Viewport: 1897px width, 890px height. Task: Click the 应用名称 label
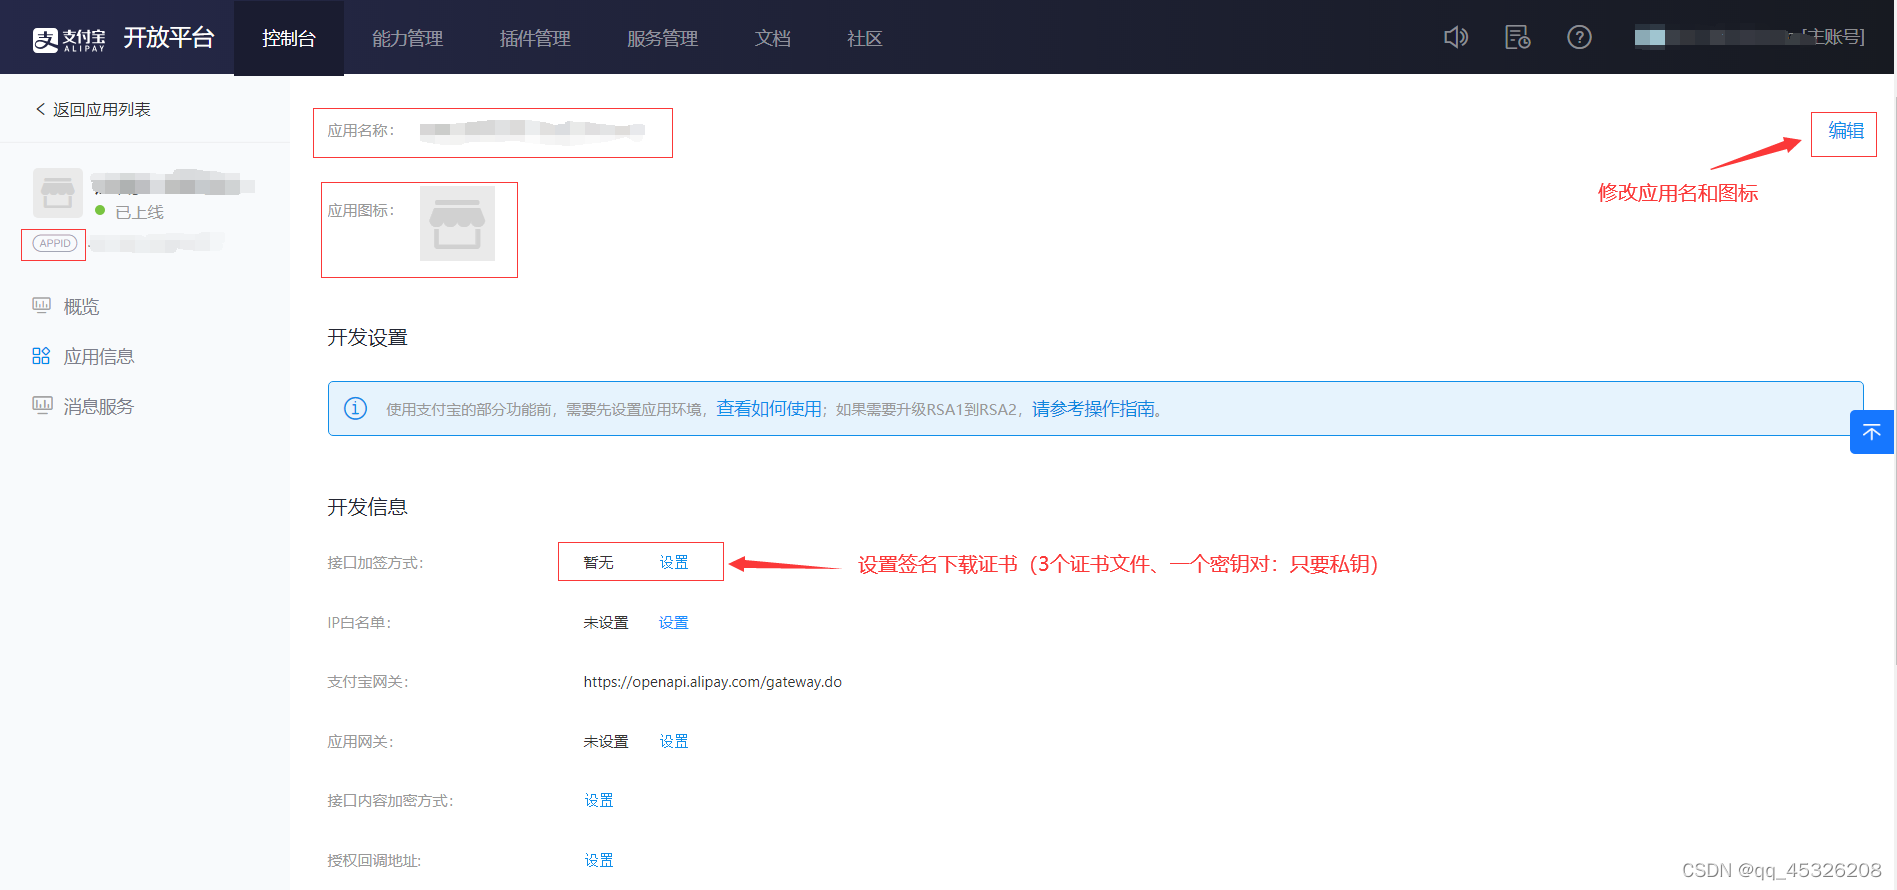click(361, 130)
